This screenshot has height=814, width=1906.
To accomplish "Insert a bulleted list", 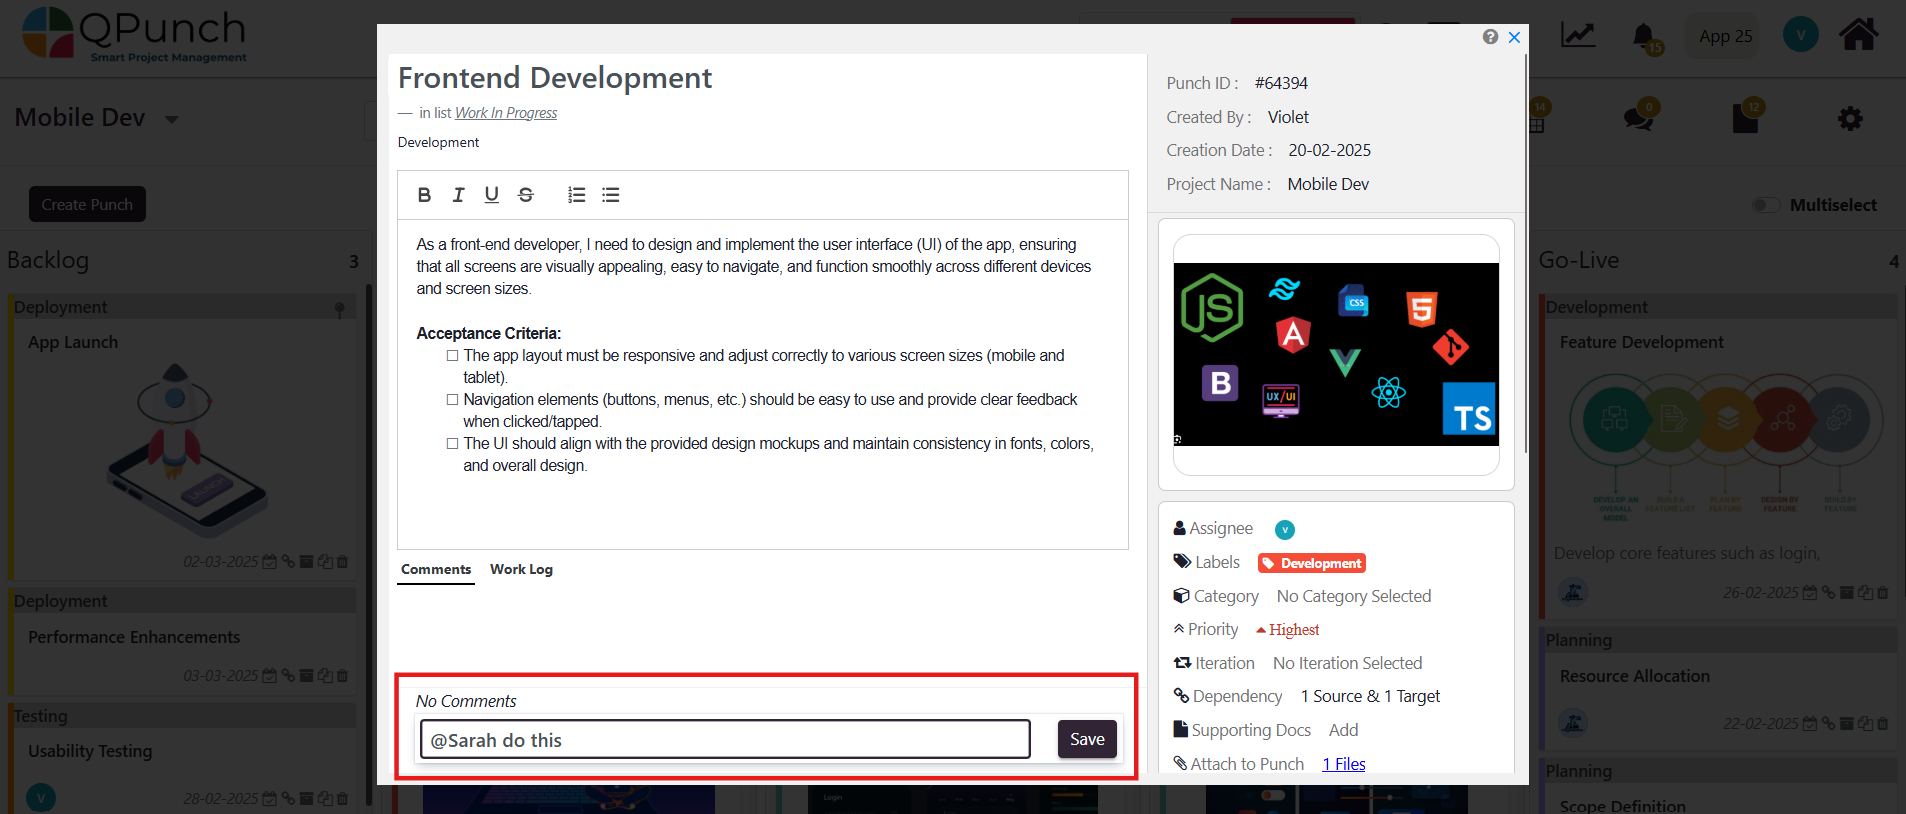I will click(x=610, y=195).
